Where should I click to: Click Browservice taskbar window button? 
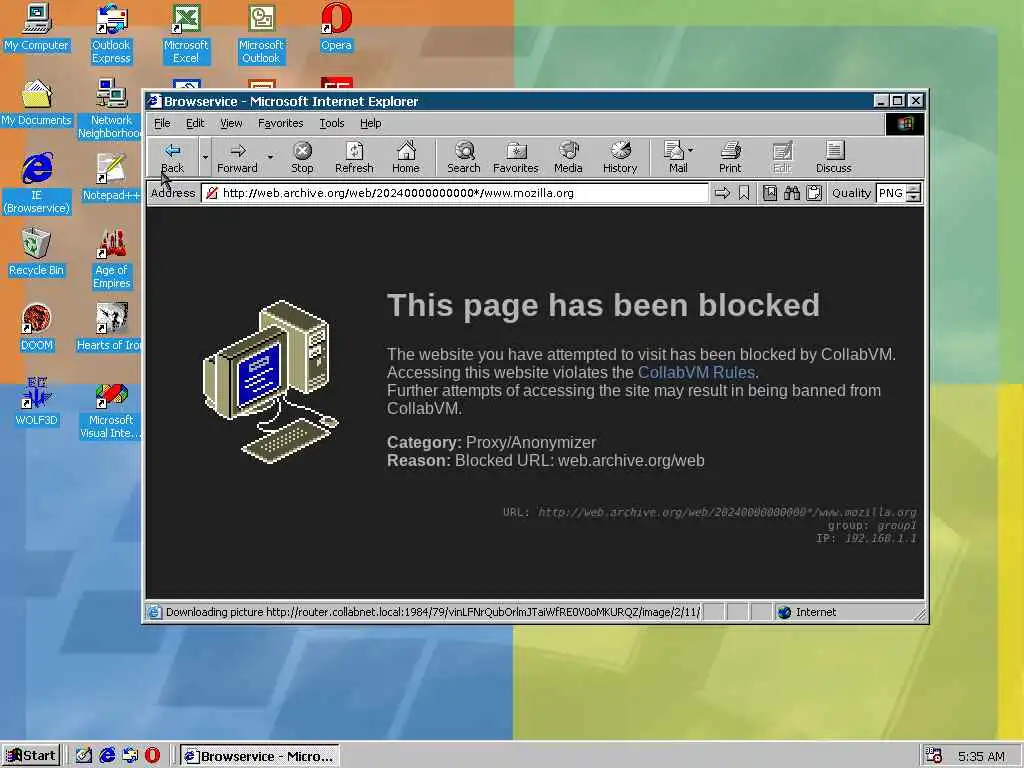pos(259,756)
